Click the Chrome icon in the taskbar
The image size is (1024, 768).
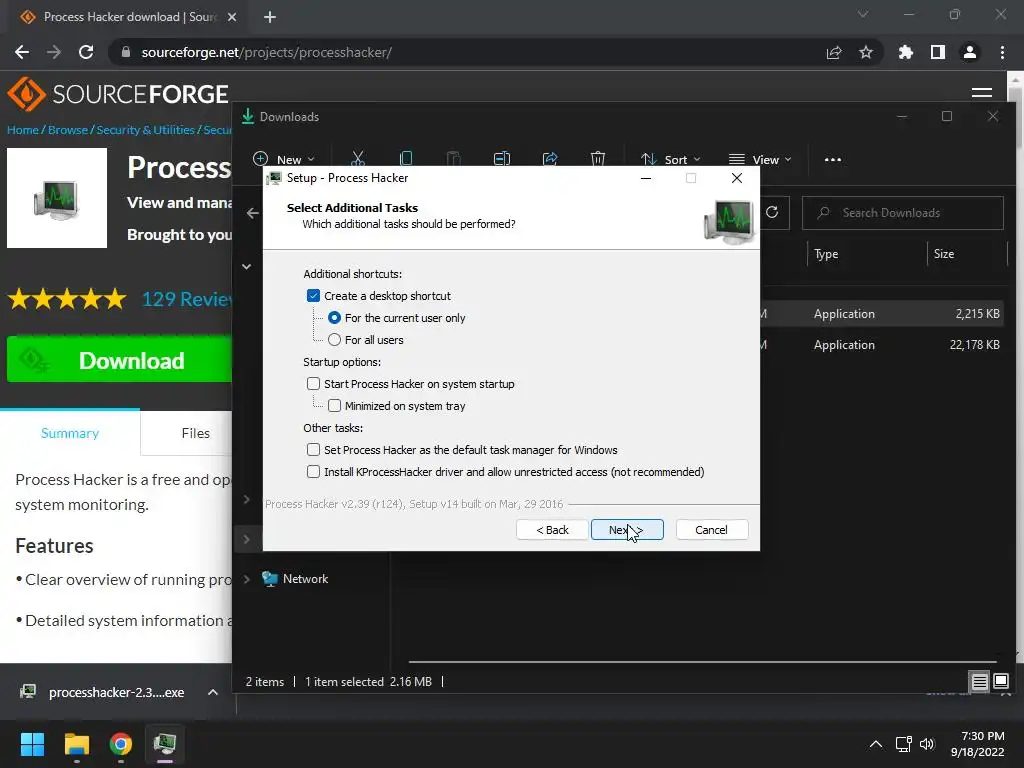[x=121, y=744]
